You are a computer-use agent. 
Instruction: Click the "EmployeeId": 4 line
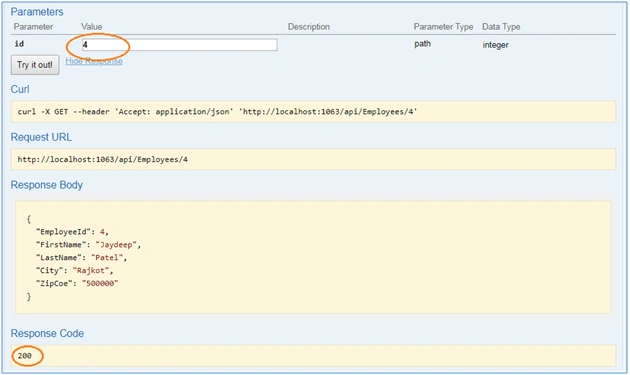[x=72, y=232]
